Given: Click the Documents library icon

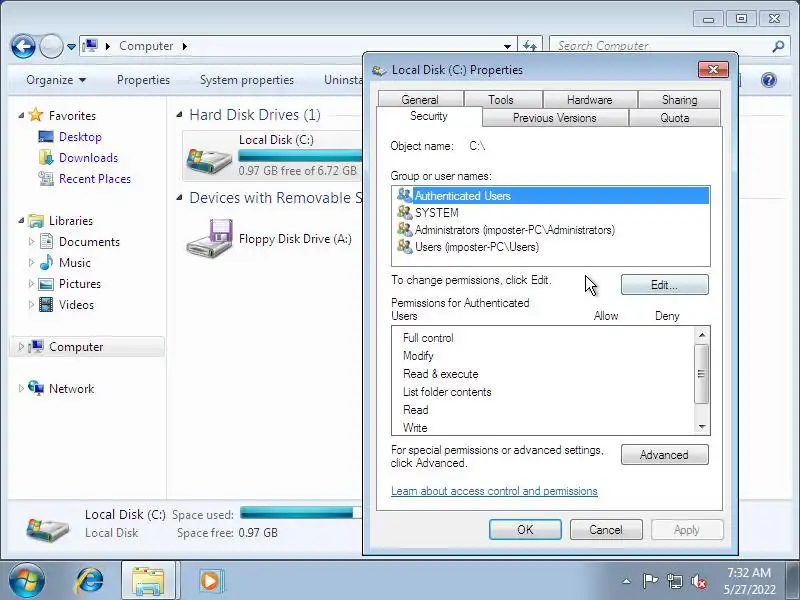Looking at the screenshot, I should tap(46, 241).
